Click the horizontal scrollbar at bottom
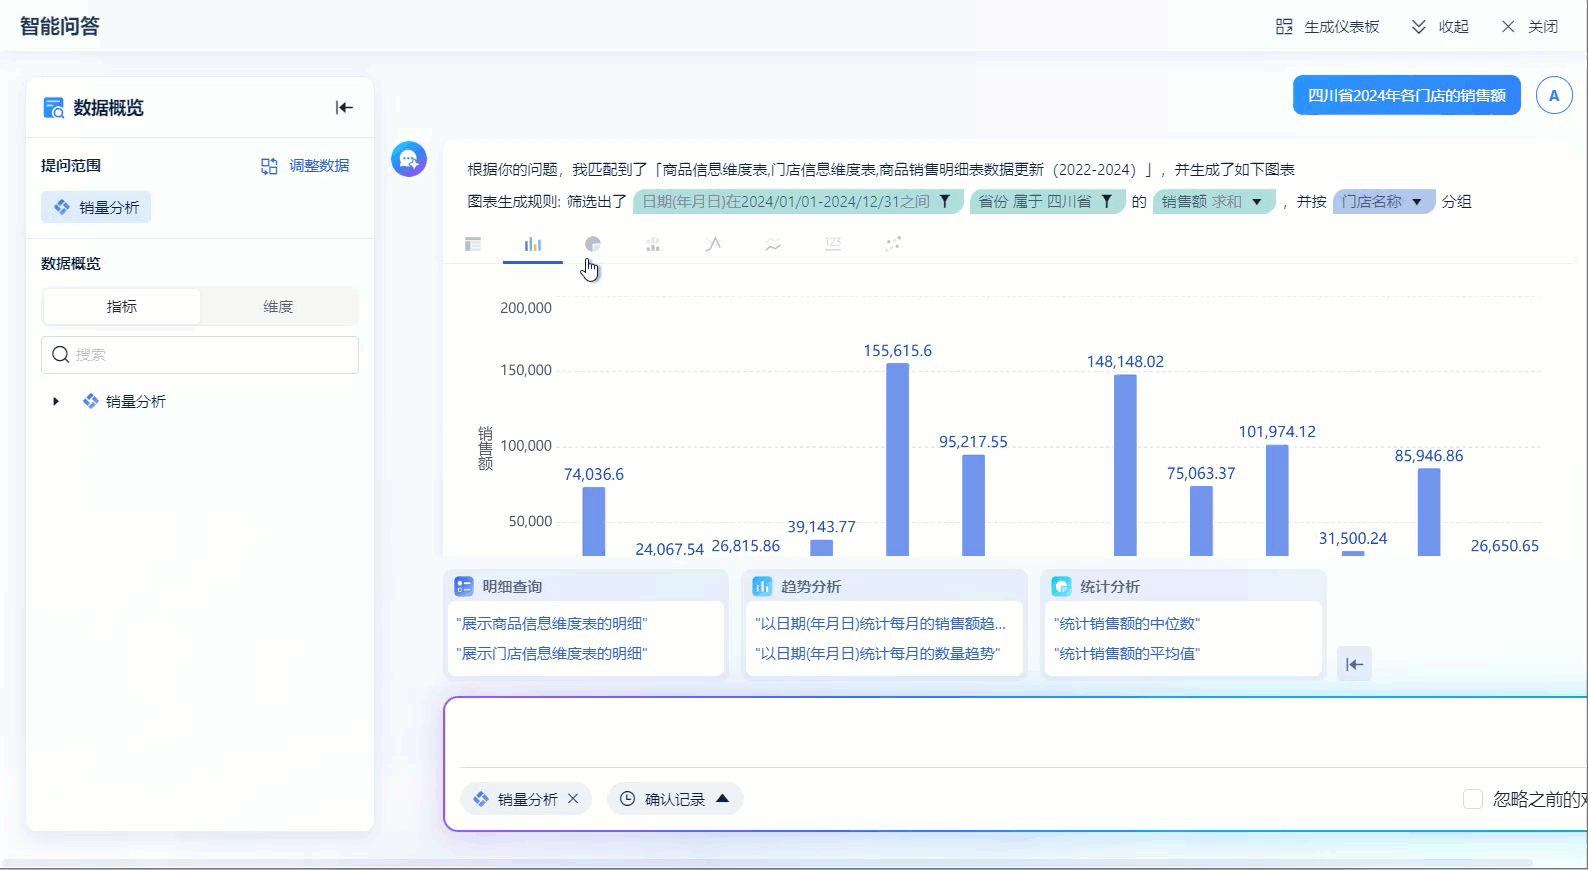Screen dimensions: 1588x870 [768, 862]
